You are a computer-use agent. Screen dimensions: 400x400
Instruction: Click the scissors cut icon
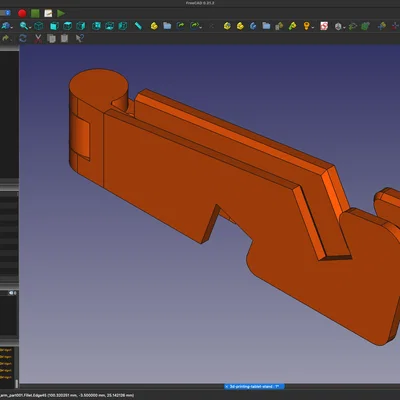point(38,38)
